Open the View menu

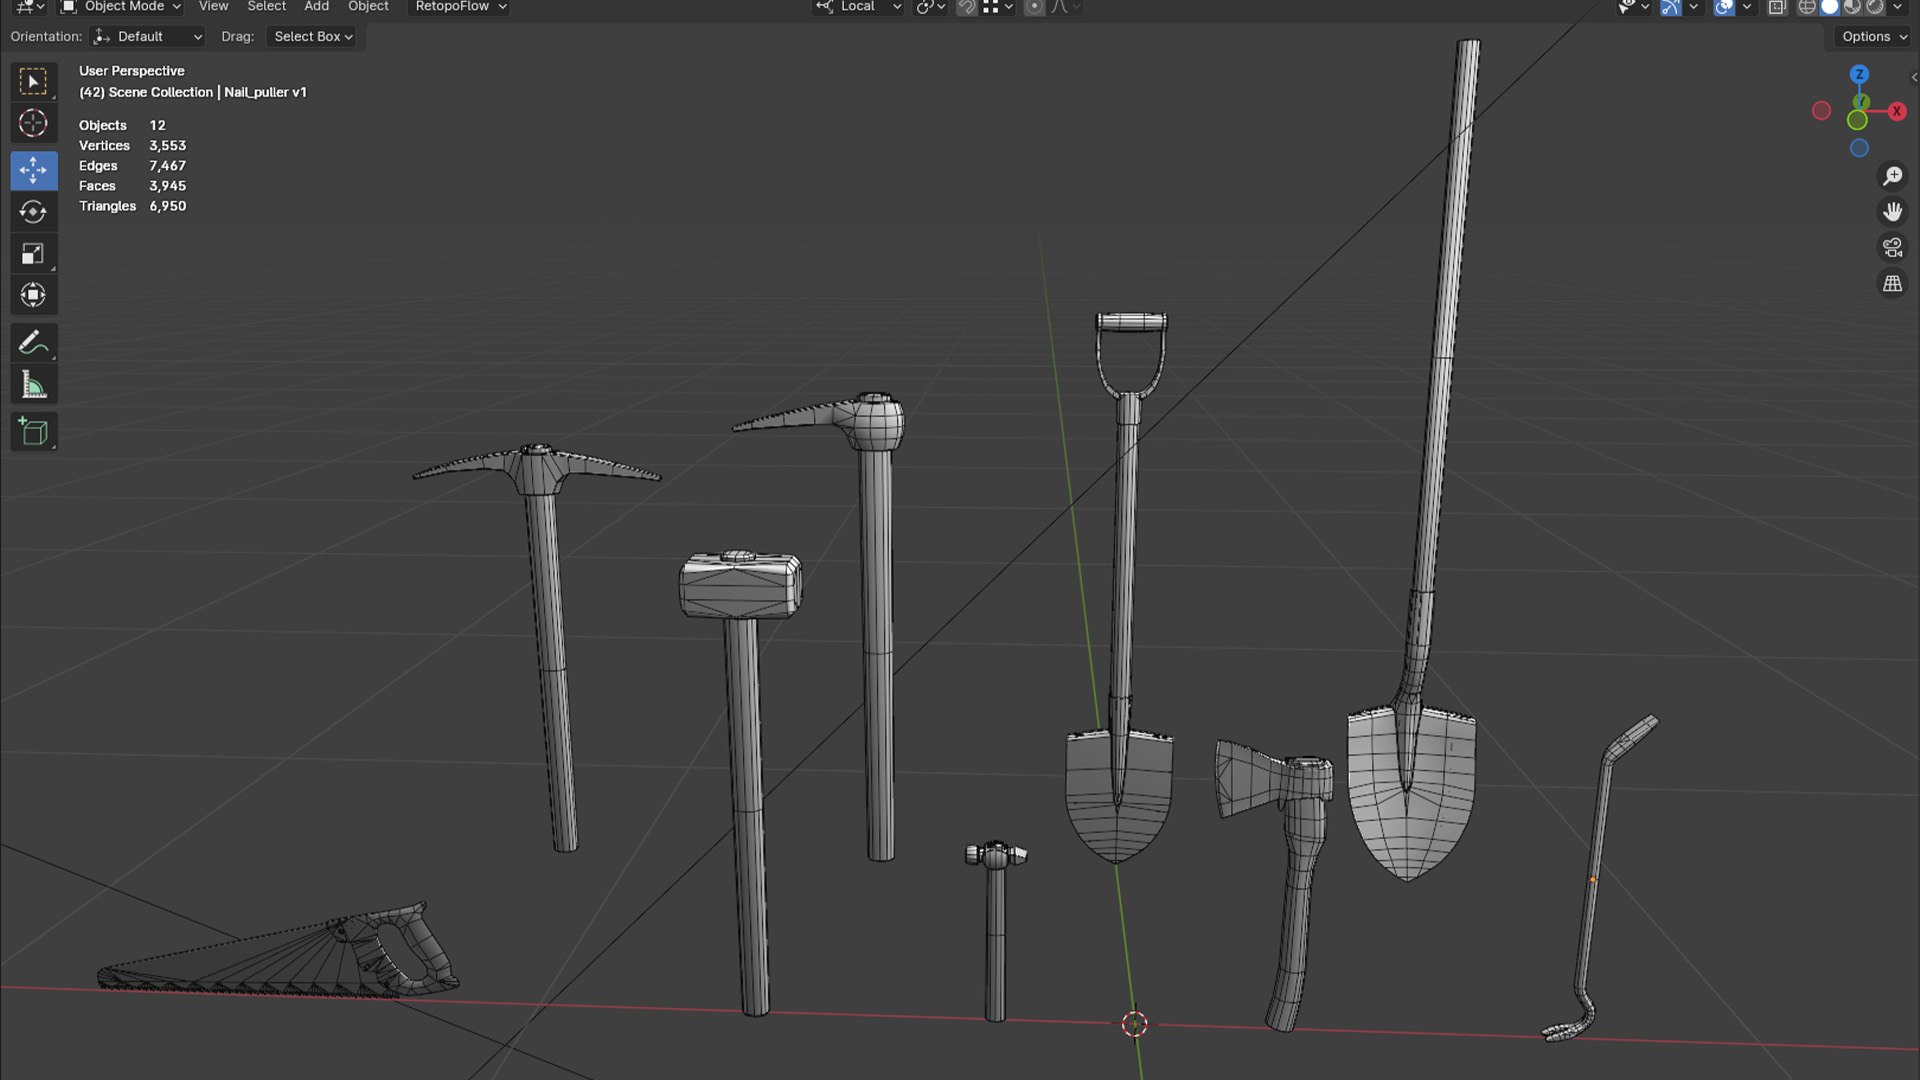[x=213, y=7]
